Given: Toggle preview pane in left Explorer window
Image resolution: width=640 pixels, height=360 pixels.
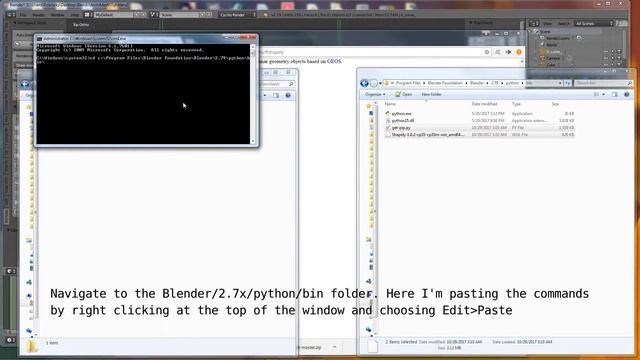Looking at the screenshot, I should (276, 95).
